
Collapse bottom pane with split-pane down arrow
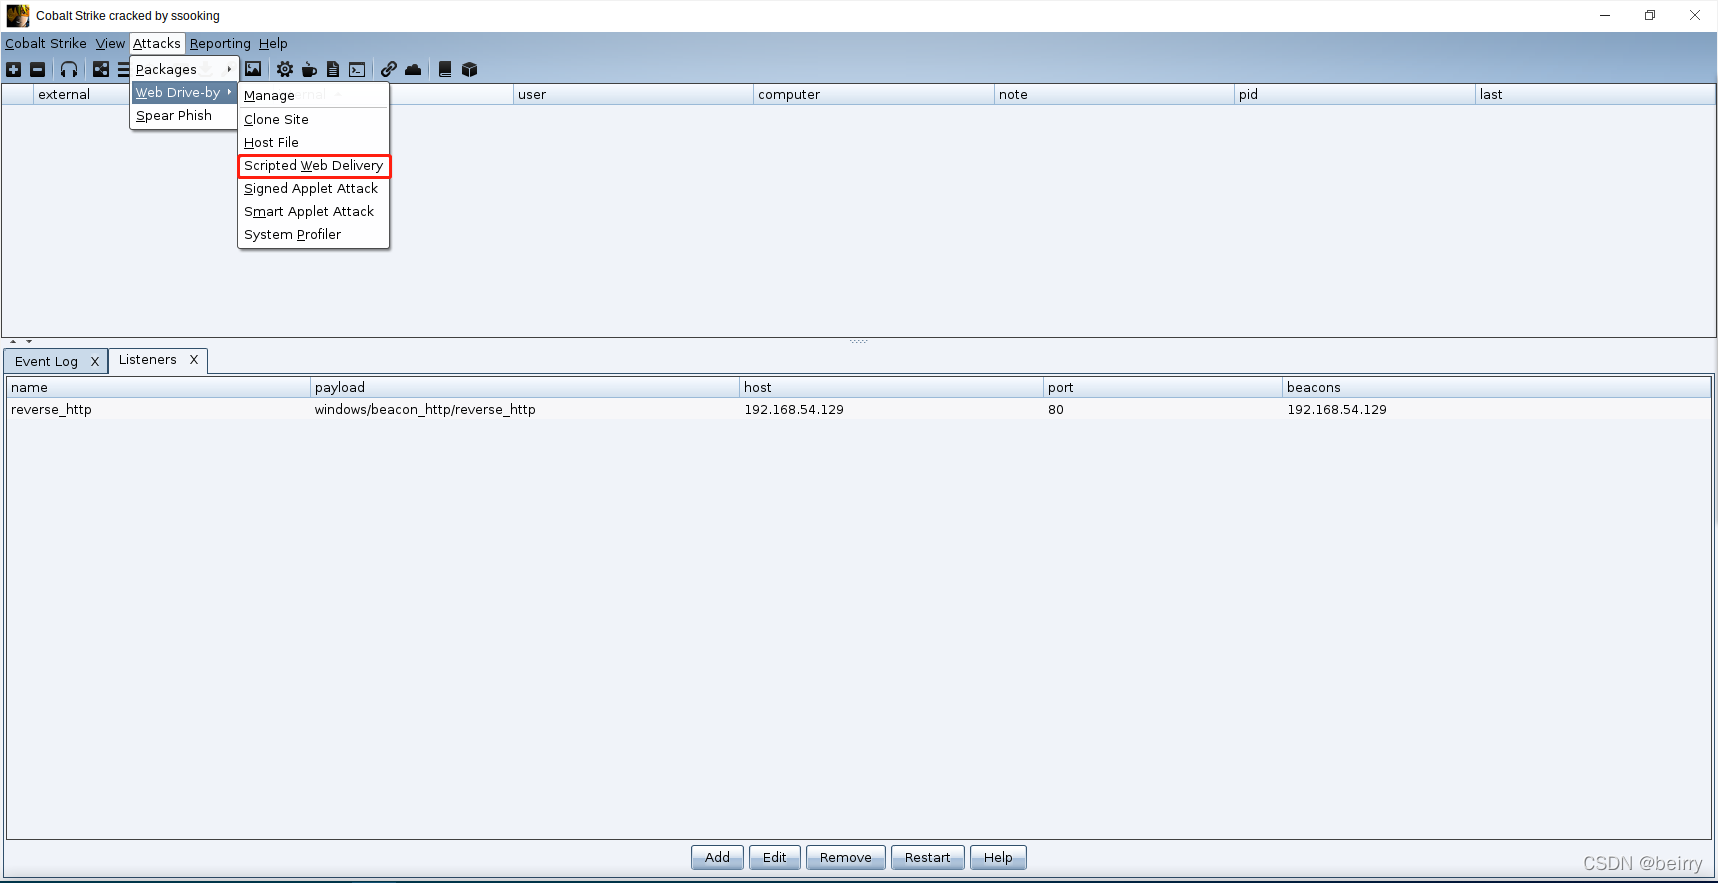coord(29,342)
